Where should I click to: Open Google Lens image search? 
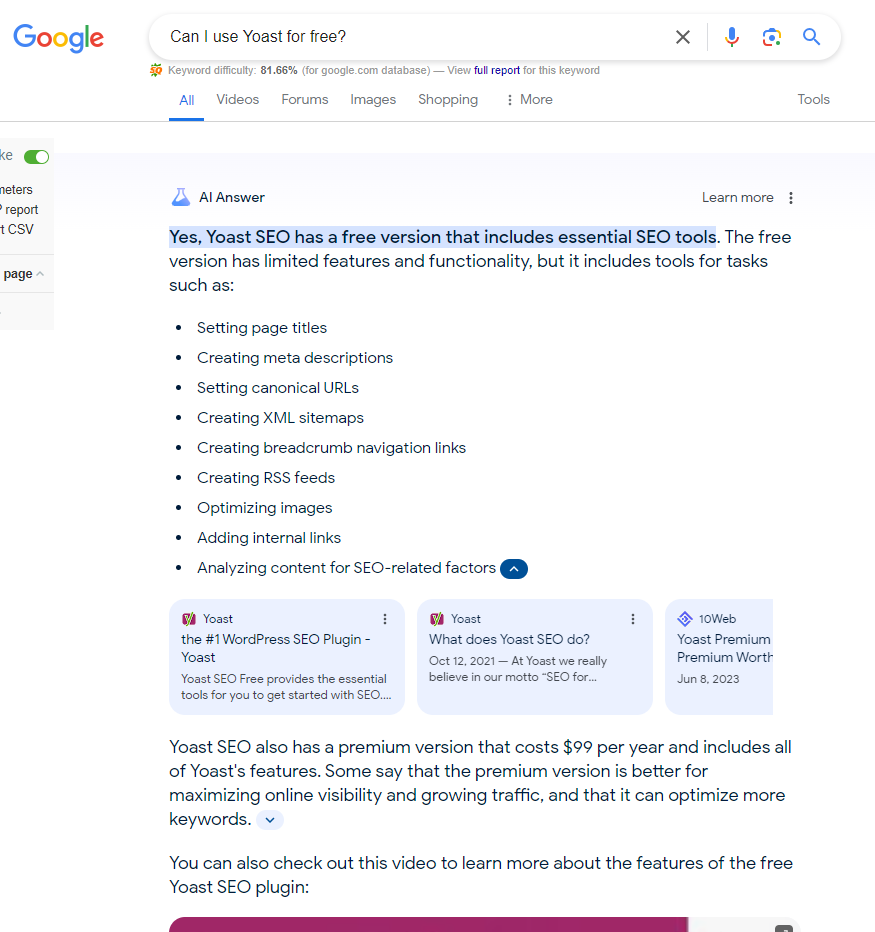(x=772, y=37)
